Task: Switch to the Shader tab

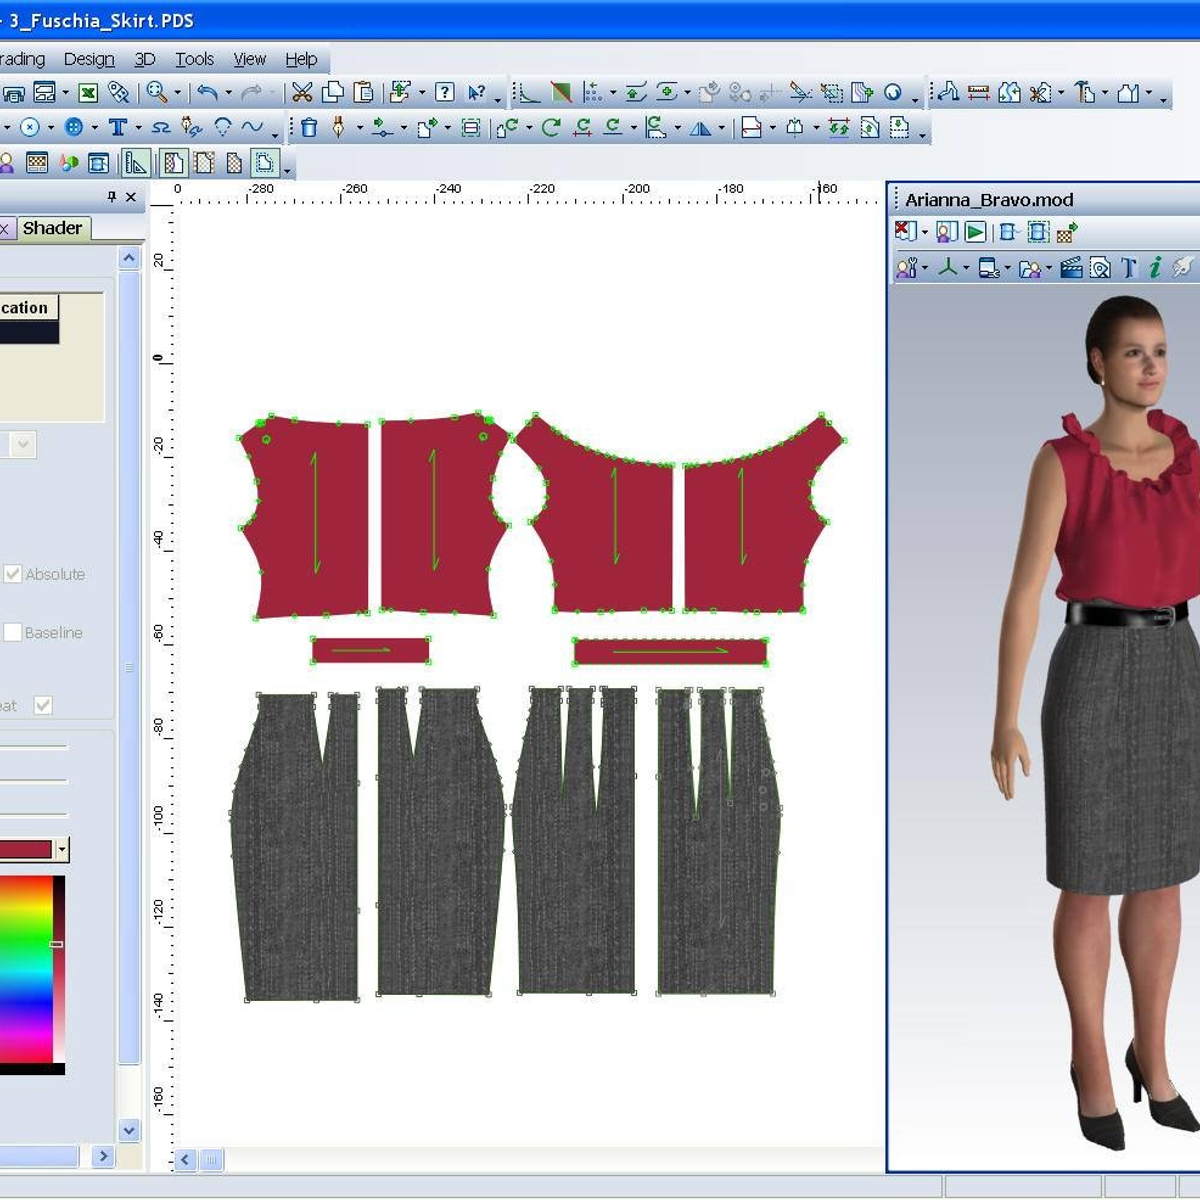Action: coord(53,228)
